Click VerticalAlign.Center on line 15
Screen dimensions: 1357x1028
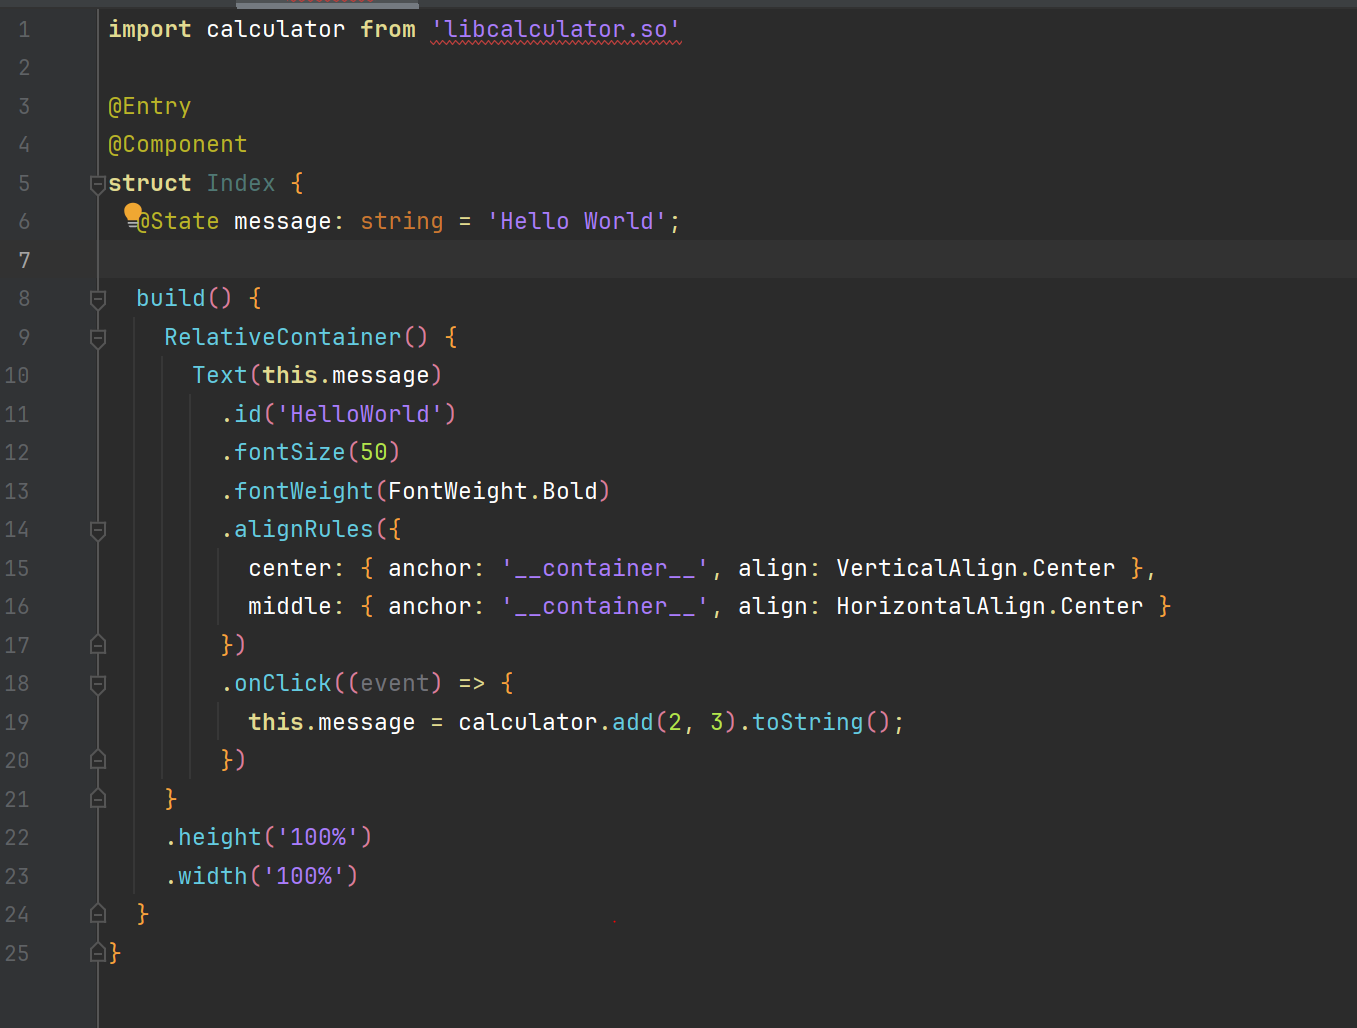tap(976, 568)
